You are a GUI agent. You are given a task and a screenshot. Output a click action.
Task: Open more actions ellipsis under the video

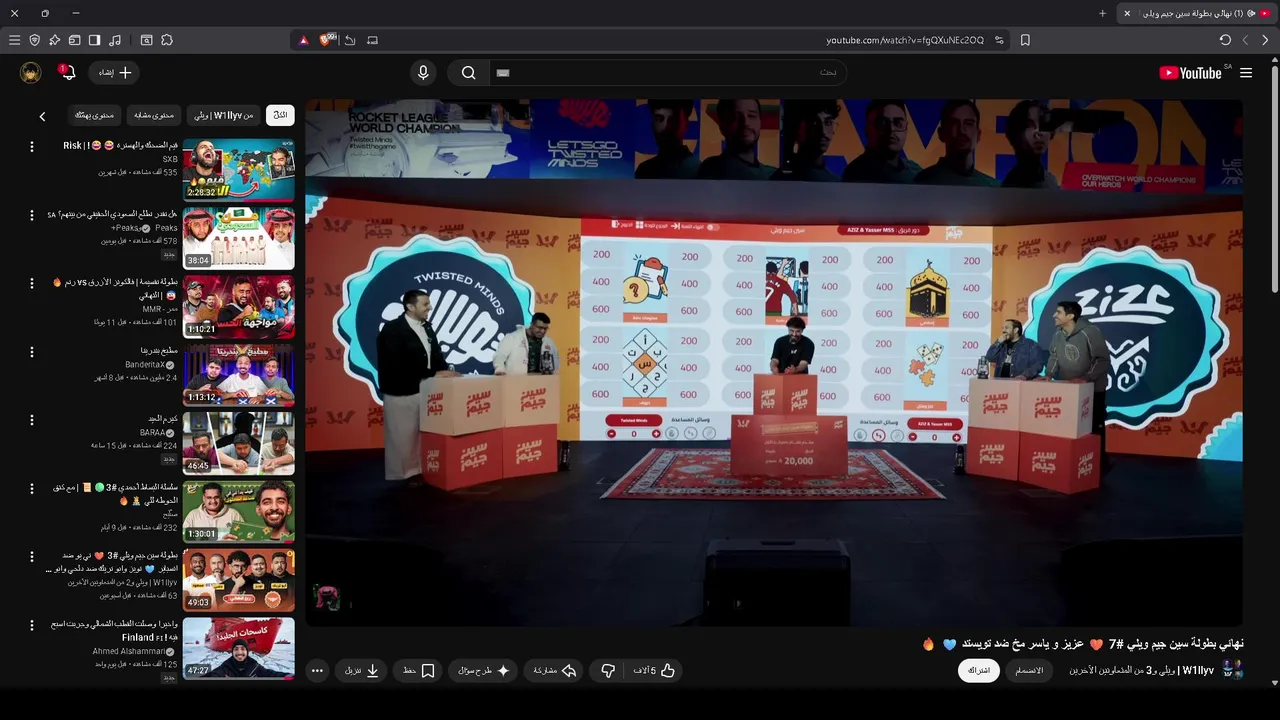point(317,671)
